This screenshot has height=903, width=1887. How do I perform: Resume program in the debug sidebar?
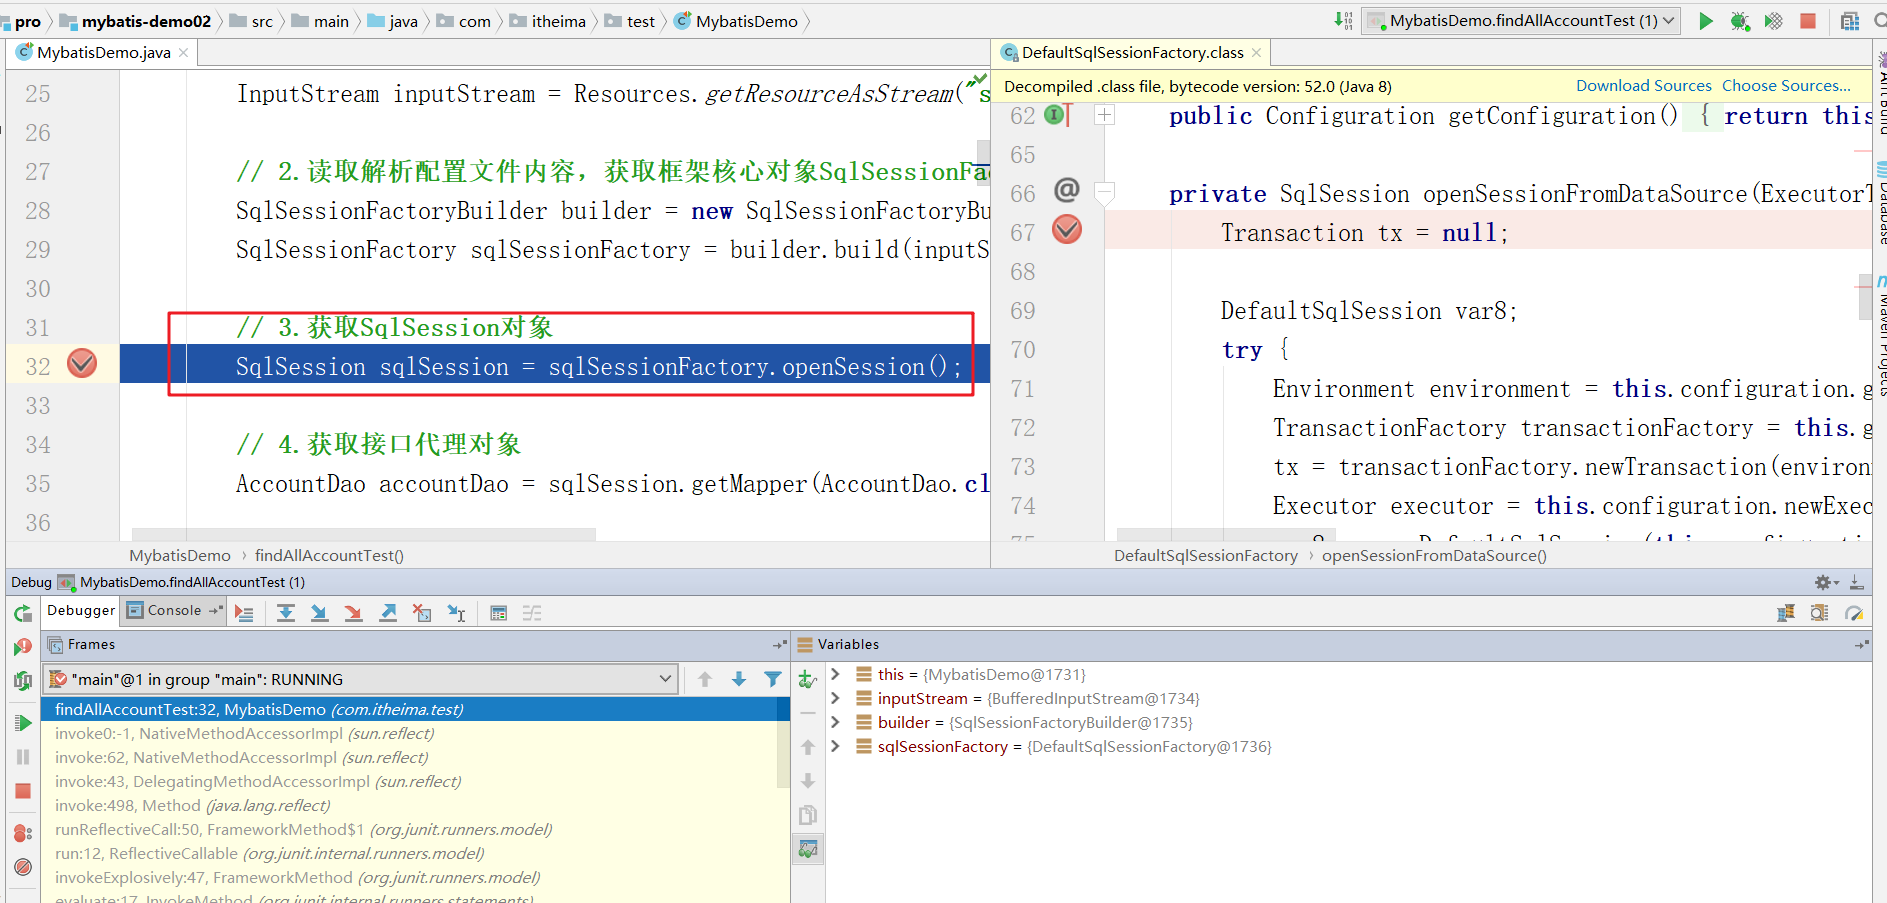(x=23, y=723)
